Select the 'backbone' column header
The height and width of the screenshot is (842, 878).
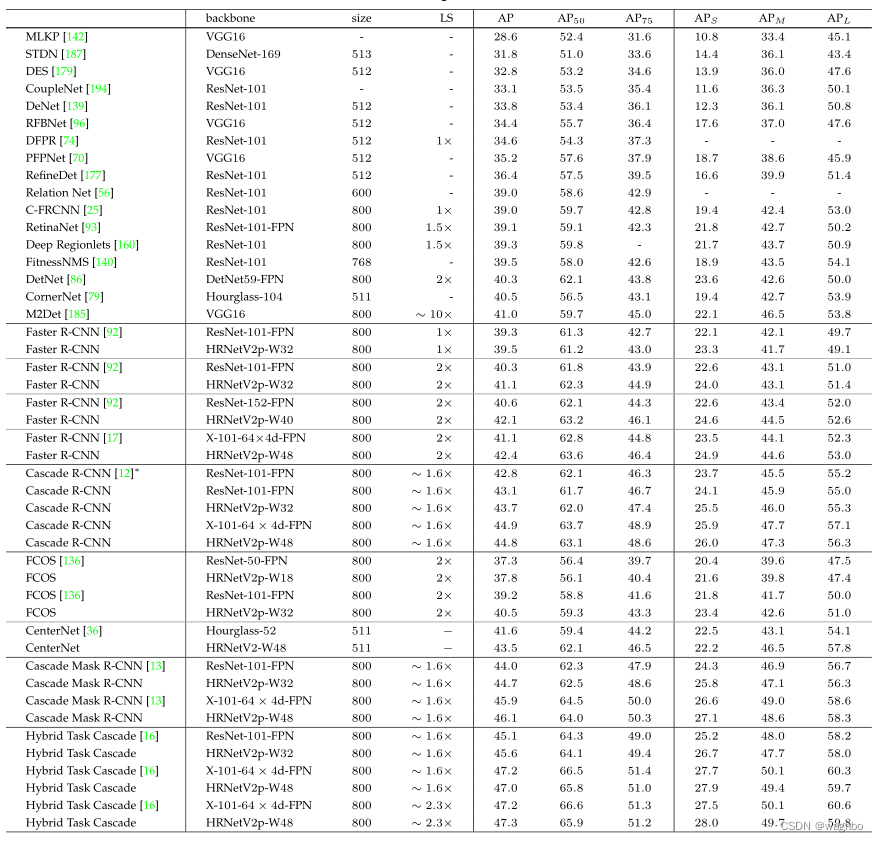[x=230, y=18]
